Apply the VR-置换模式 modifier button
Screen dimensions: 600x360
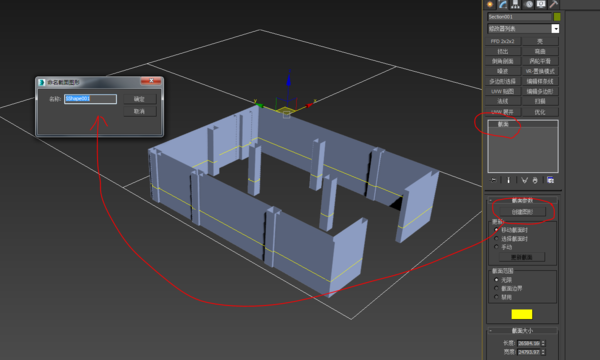[x=540, y=71]
